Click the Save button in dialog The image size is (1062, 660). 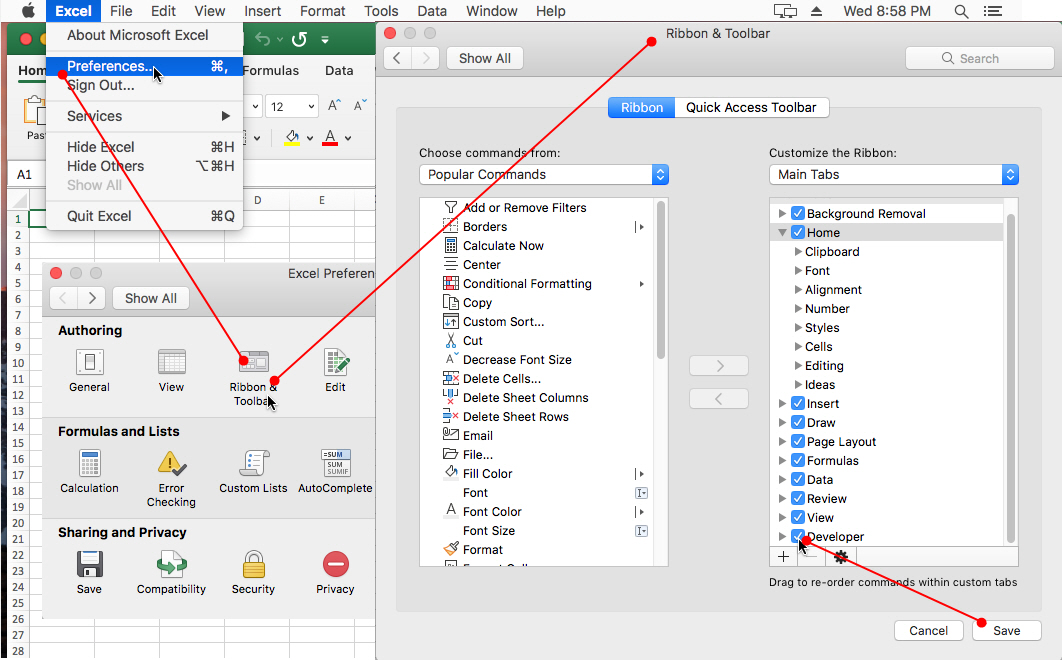[1006, 630]
